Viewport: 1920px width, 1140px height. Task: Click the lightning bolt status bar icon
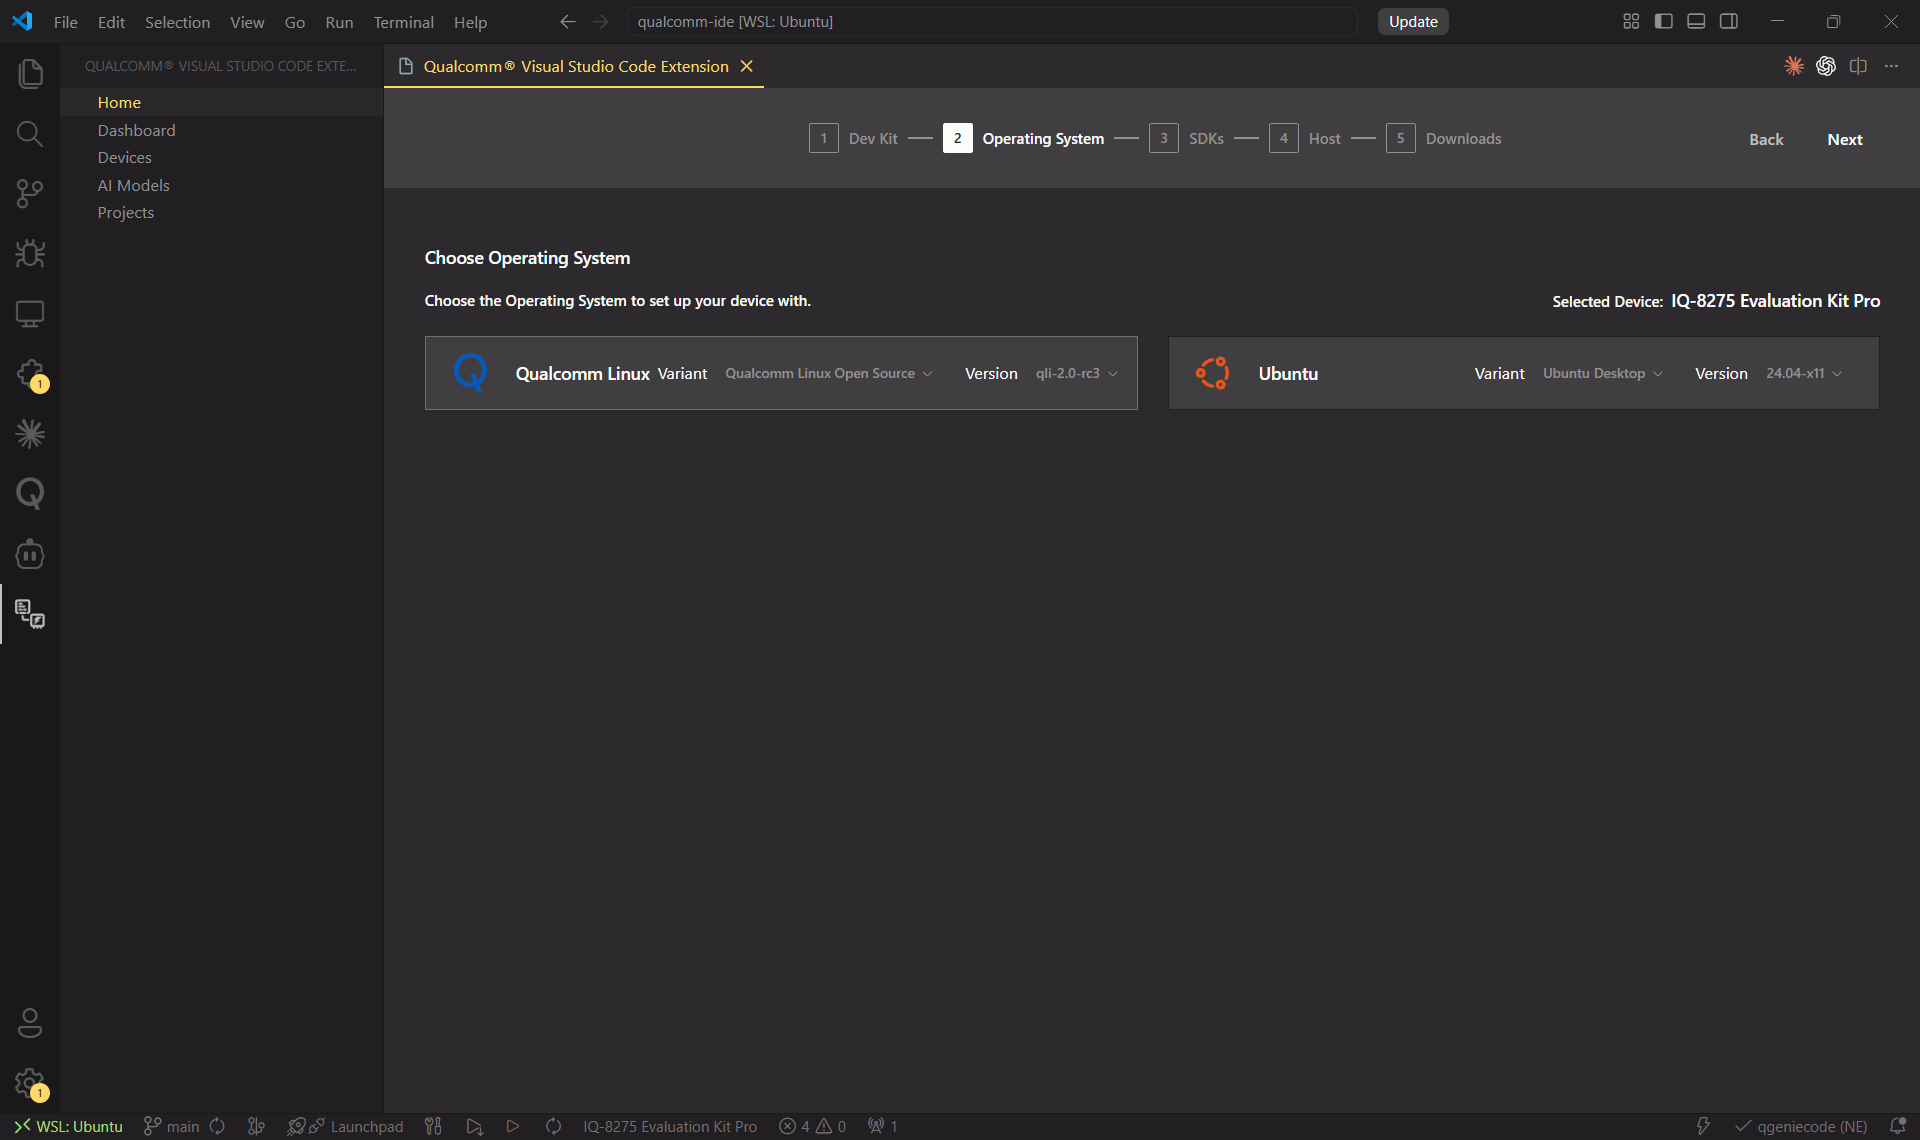pos(1703,1126)
